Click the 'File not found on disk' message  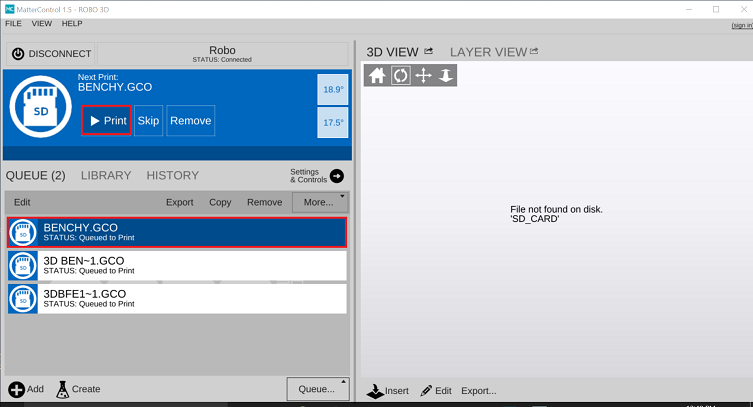pyautogui.click(x=556, y=214)
